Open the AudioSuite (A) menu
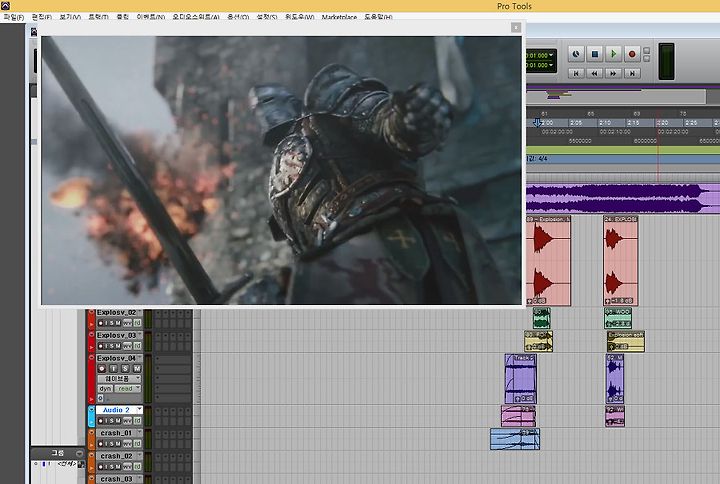 tap(196, 17)
